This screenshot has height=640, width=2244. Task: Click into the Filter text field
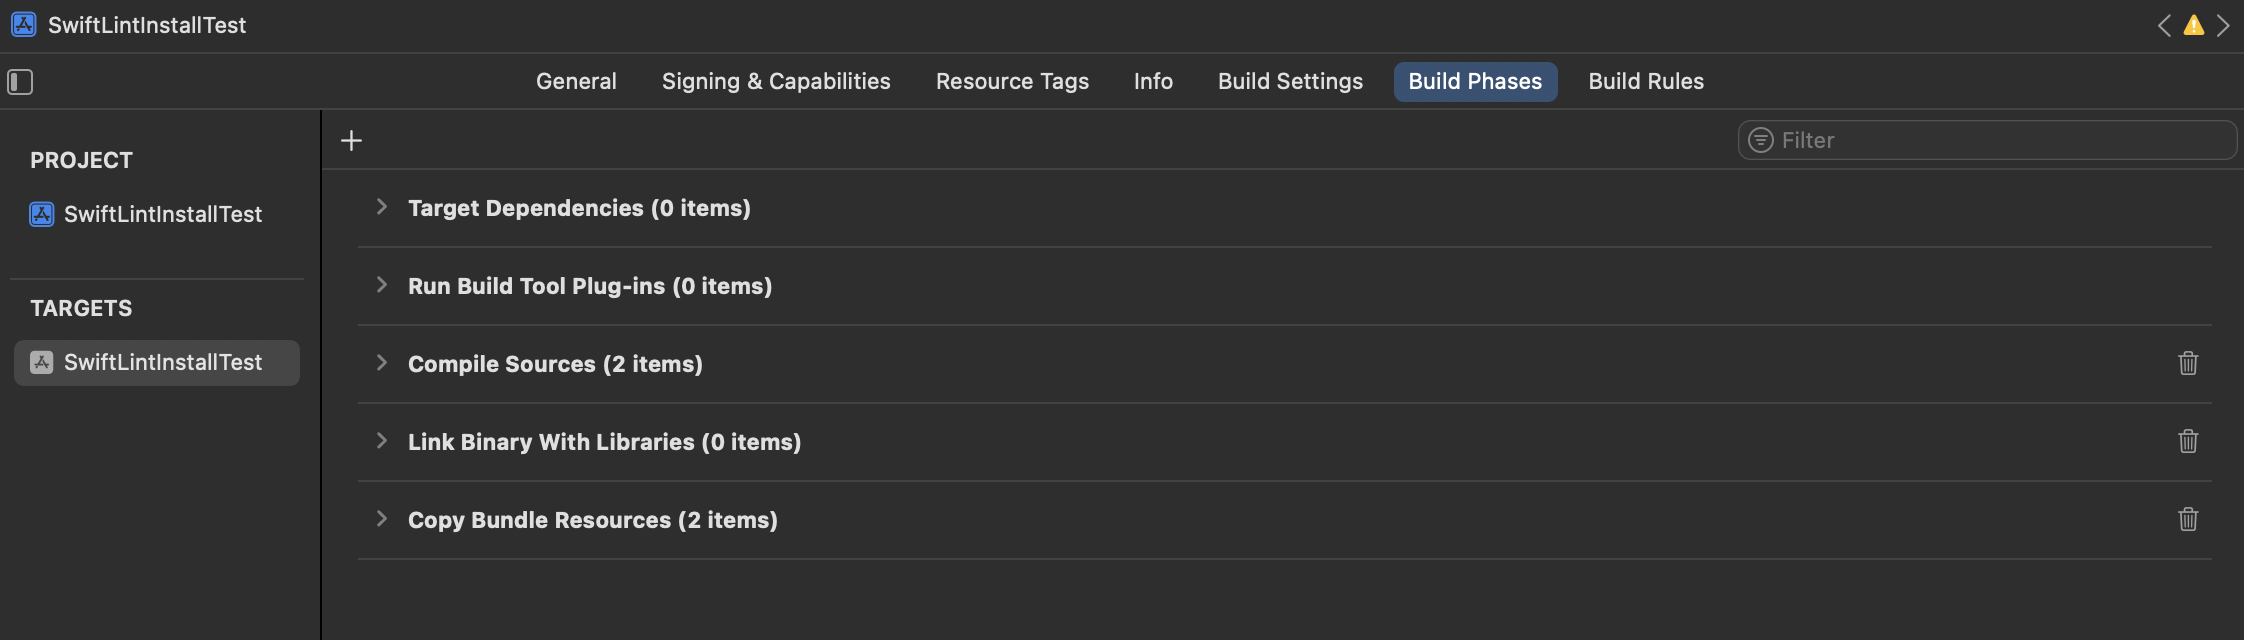[2000, 141]
